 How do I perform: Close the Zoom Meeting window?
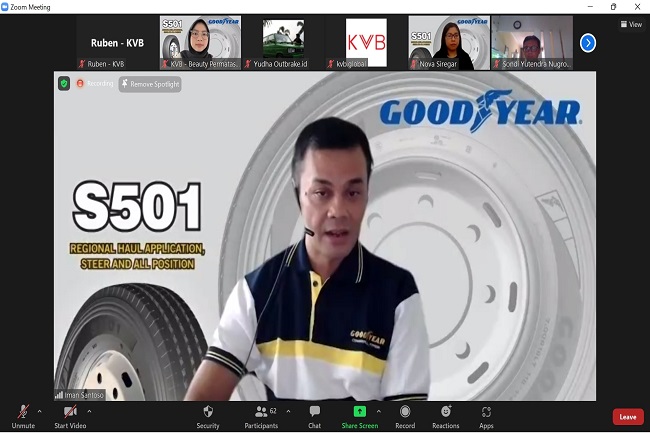[x=638, y=7]
